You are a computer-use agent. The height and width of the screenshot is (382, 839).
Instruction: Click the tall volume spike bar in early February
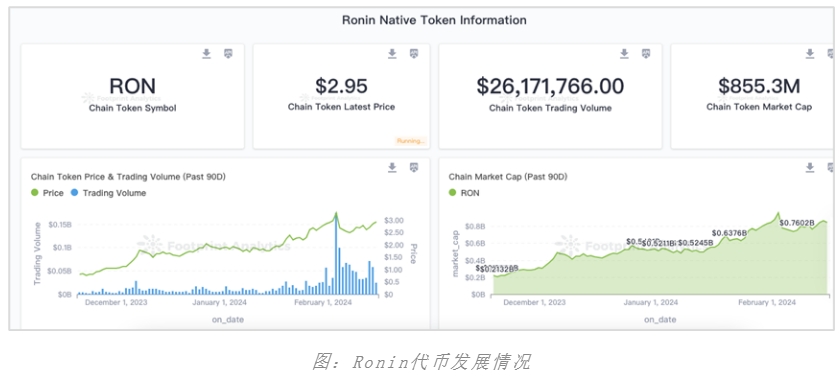click(x=336, y=255)
